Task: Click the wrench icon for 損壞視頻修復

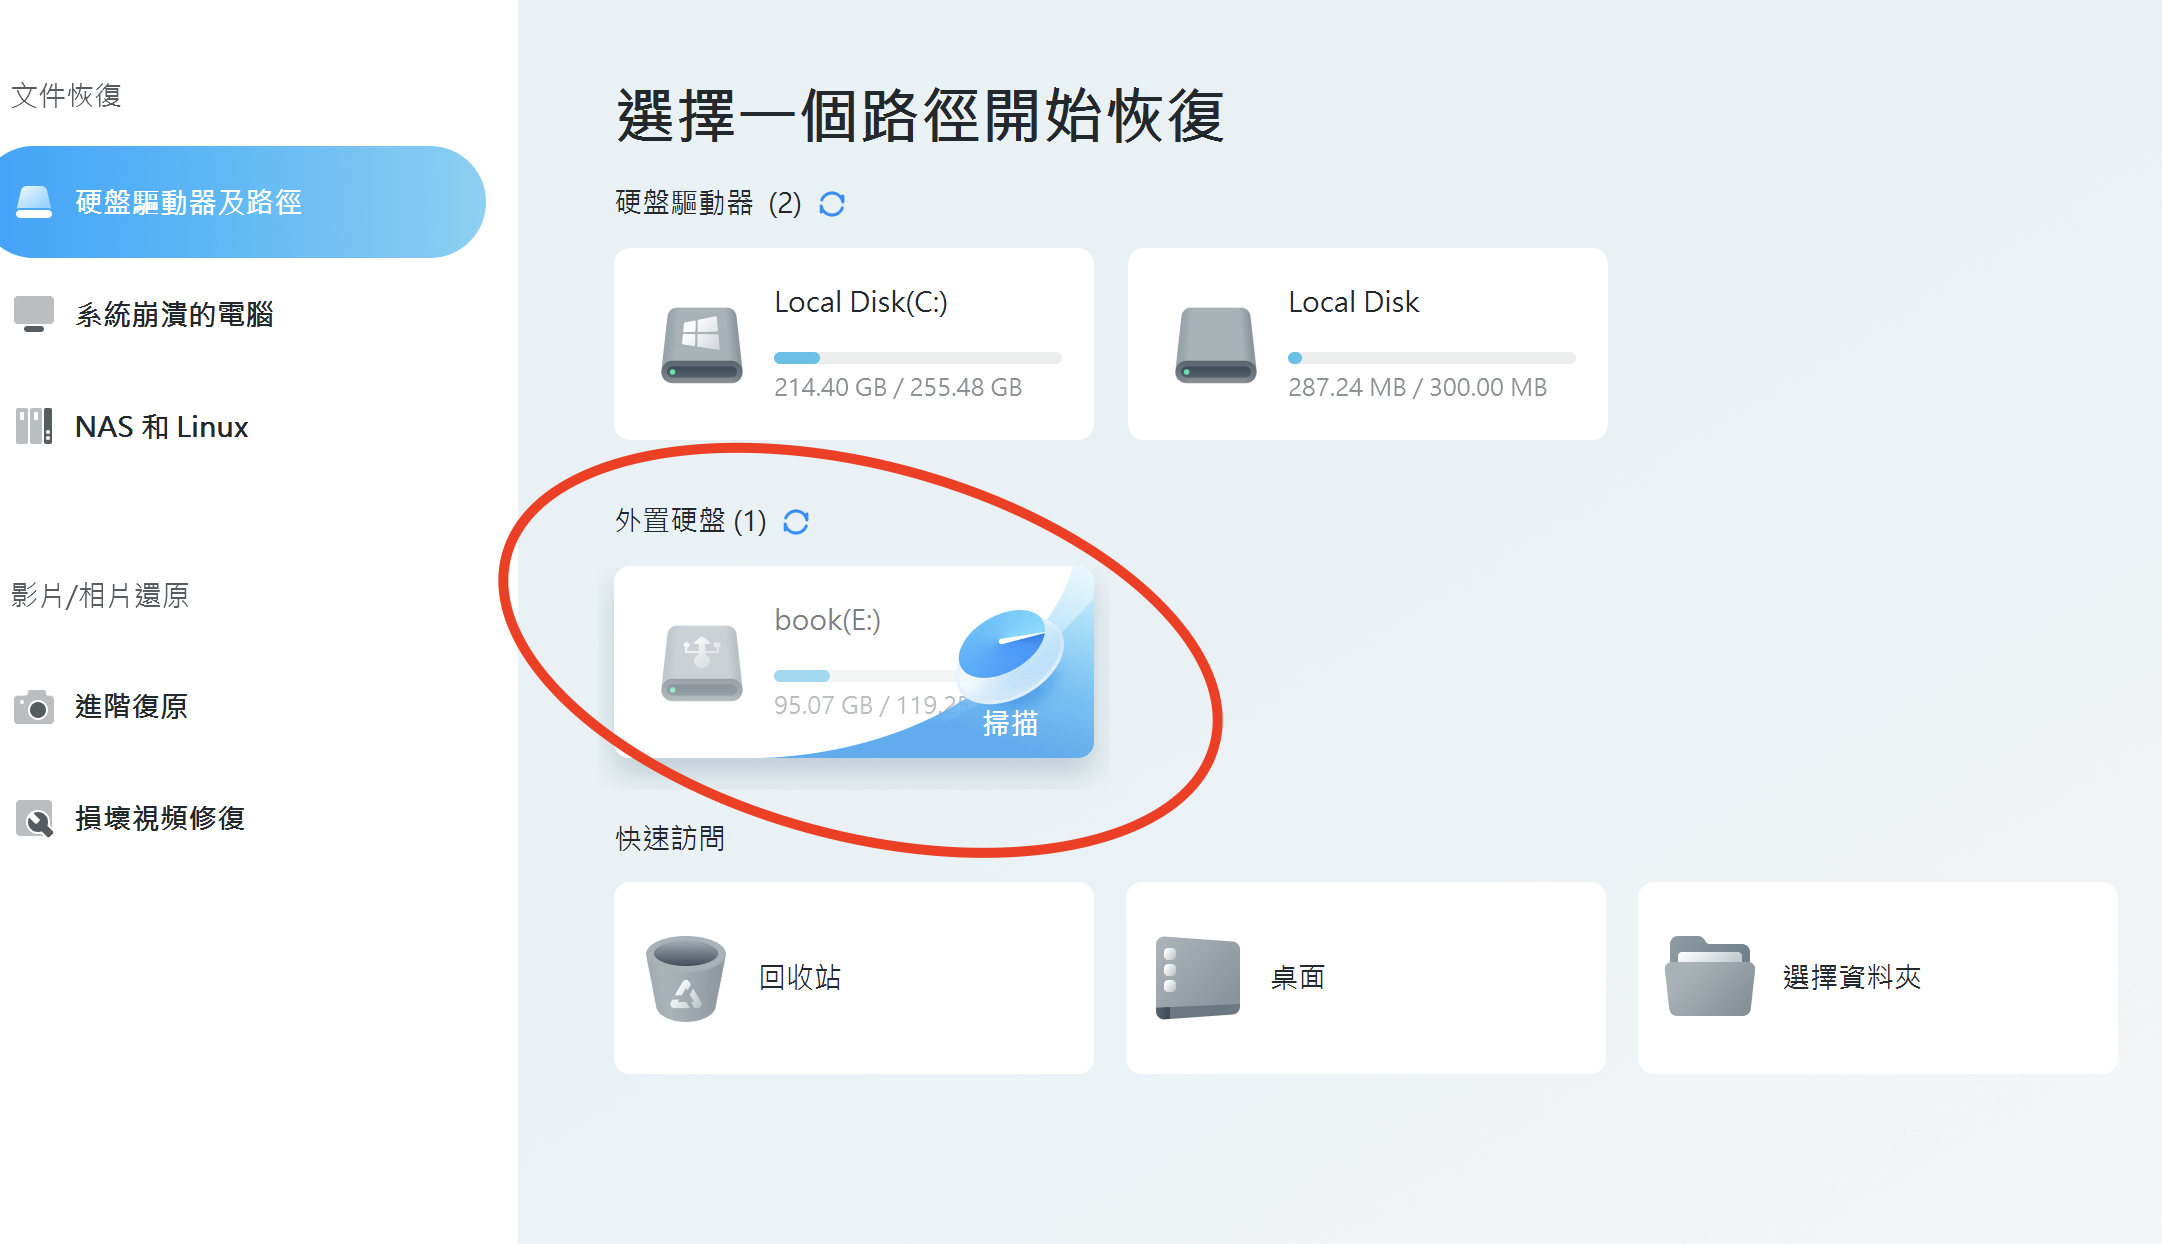Action: (x=34, y=819)
